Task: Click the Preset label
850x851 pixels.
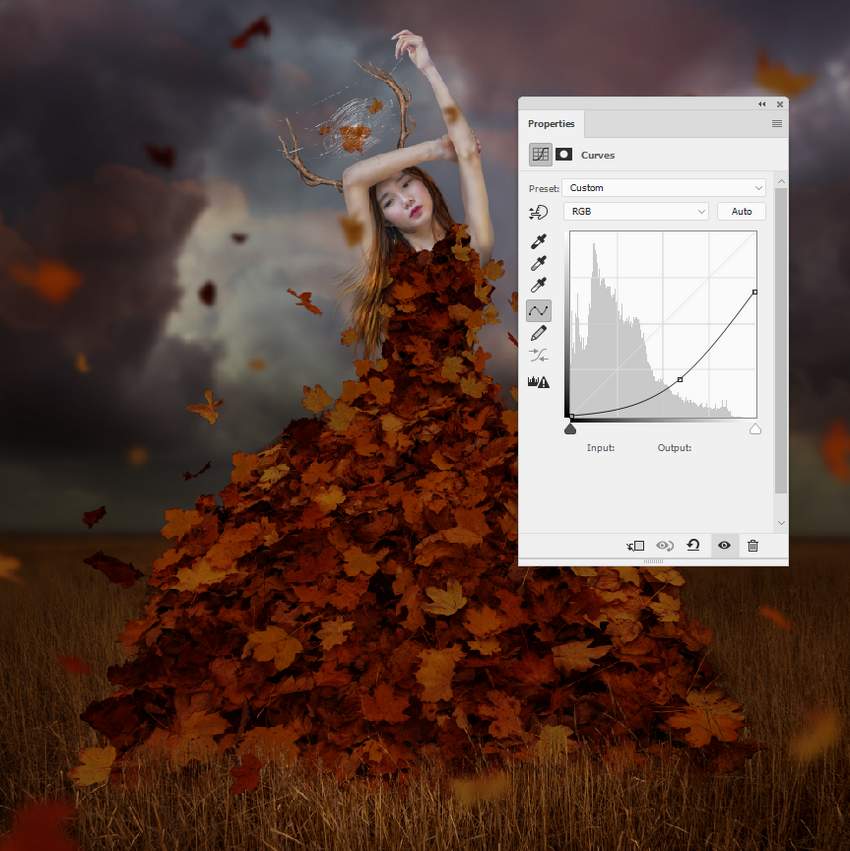Action: (544, 188)
